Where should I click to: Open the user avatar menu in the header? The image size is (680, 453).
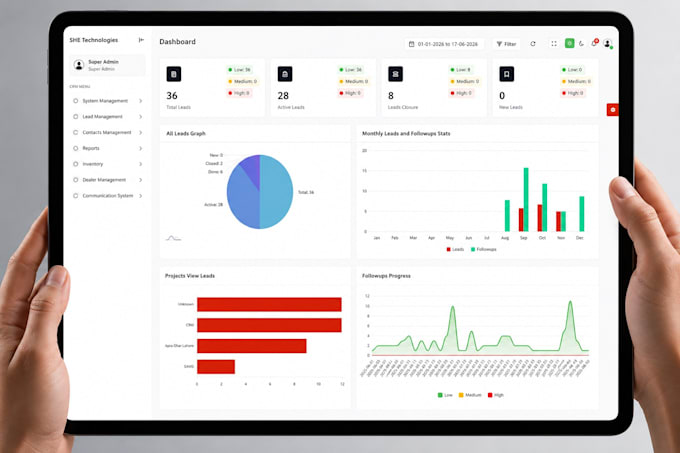tap(608, 43)
